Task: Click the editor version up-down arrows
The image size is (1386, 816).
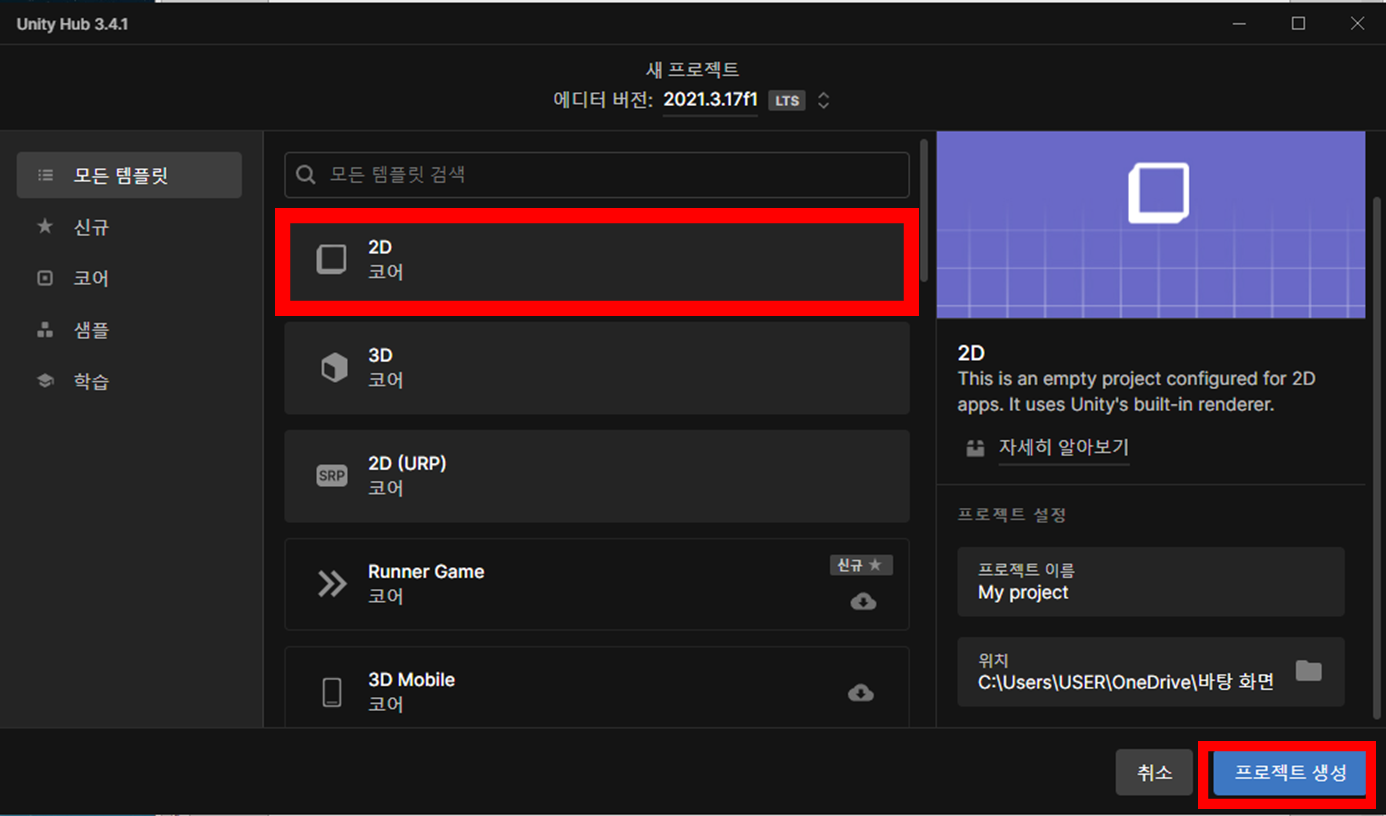Action: pyautogui.click(x=823, y=100)
